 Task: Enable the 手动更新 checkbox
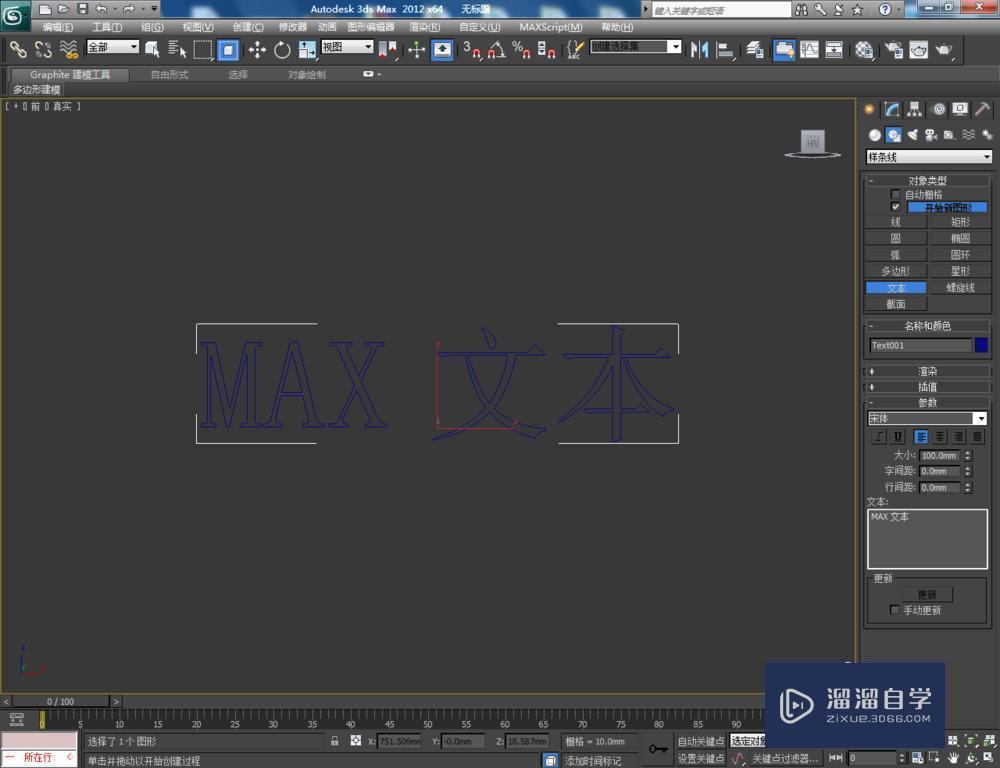[895, 610]
